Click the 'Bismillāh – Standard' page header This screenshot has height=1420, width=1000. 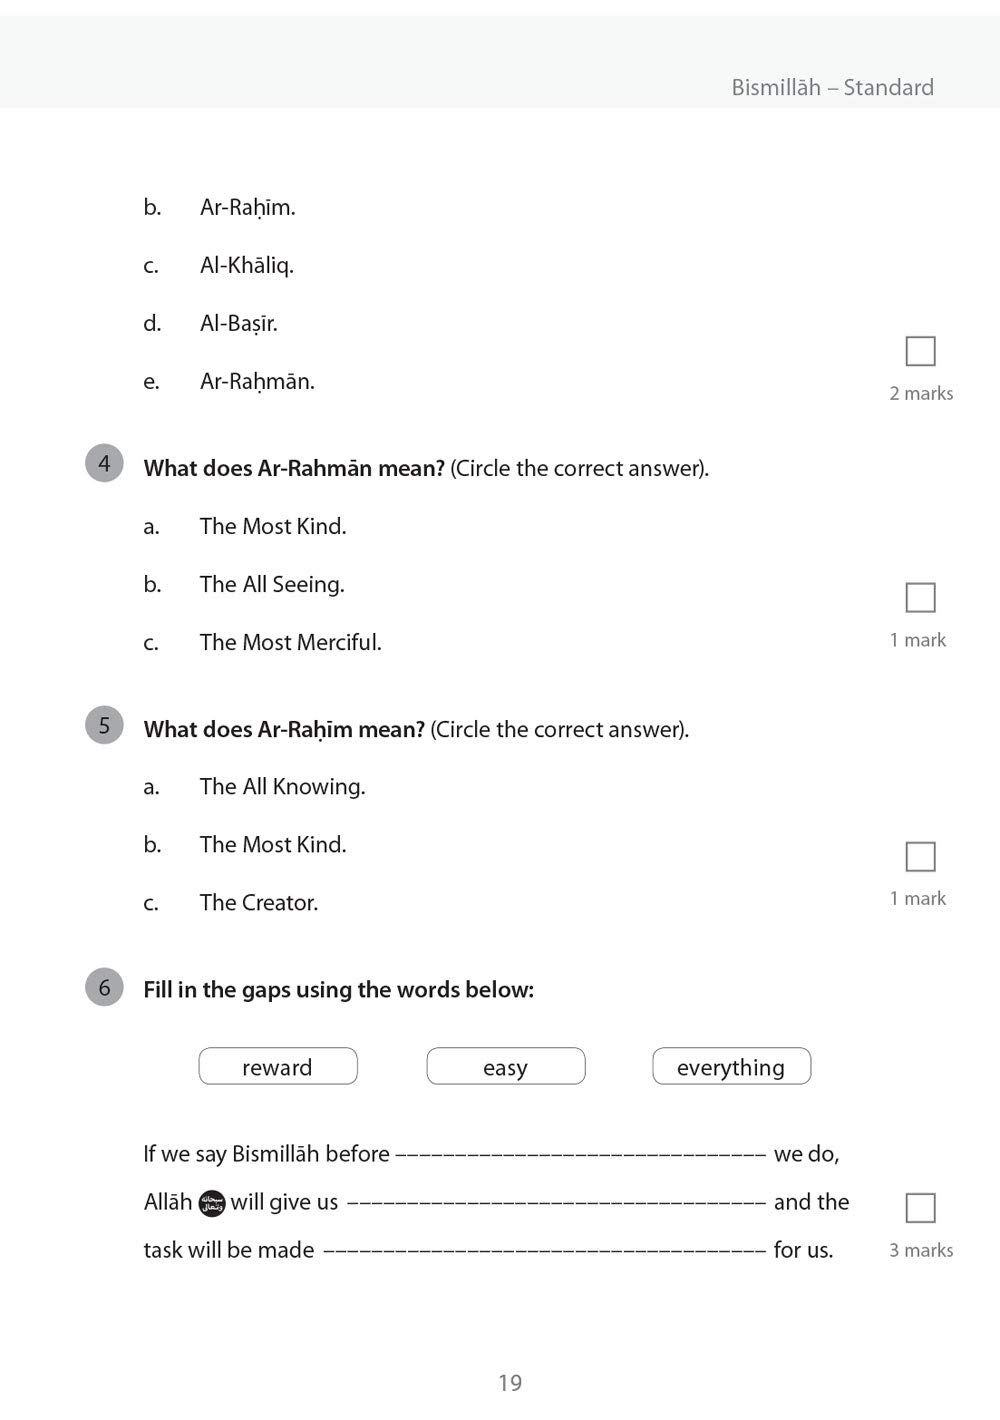tap(832, 87)
